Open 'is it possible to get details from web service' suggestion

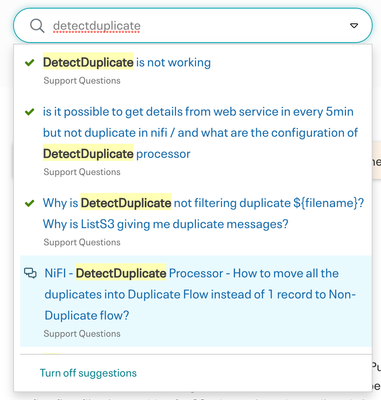(200, 133)
